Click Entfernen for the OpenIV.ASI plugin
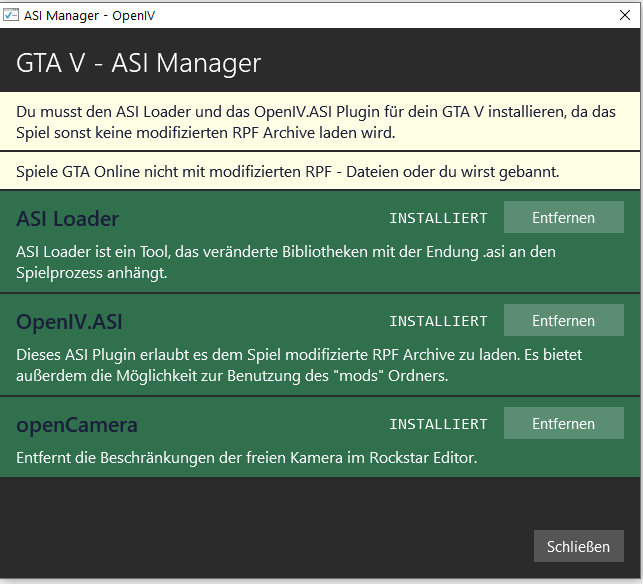 pyautogui.click(x=563, y=321)
